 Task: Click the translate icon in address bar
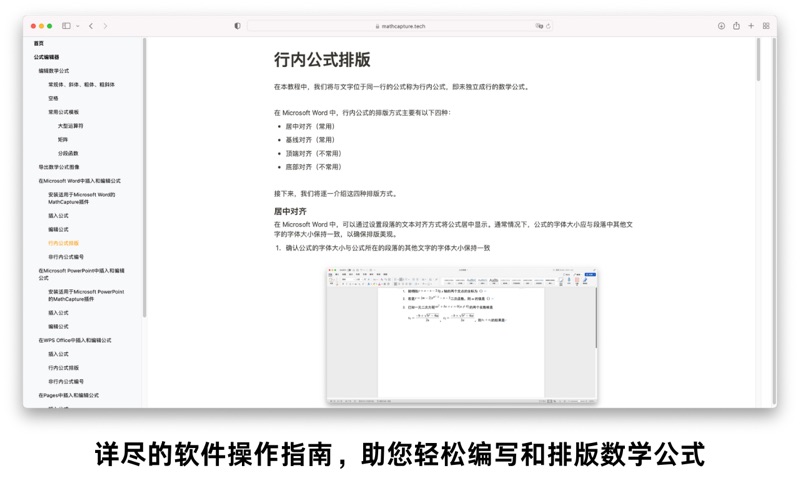click(x=539, y=26)
